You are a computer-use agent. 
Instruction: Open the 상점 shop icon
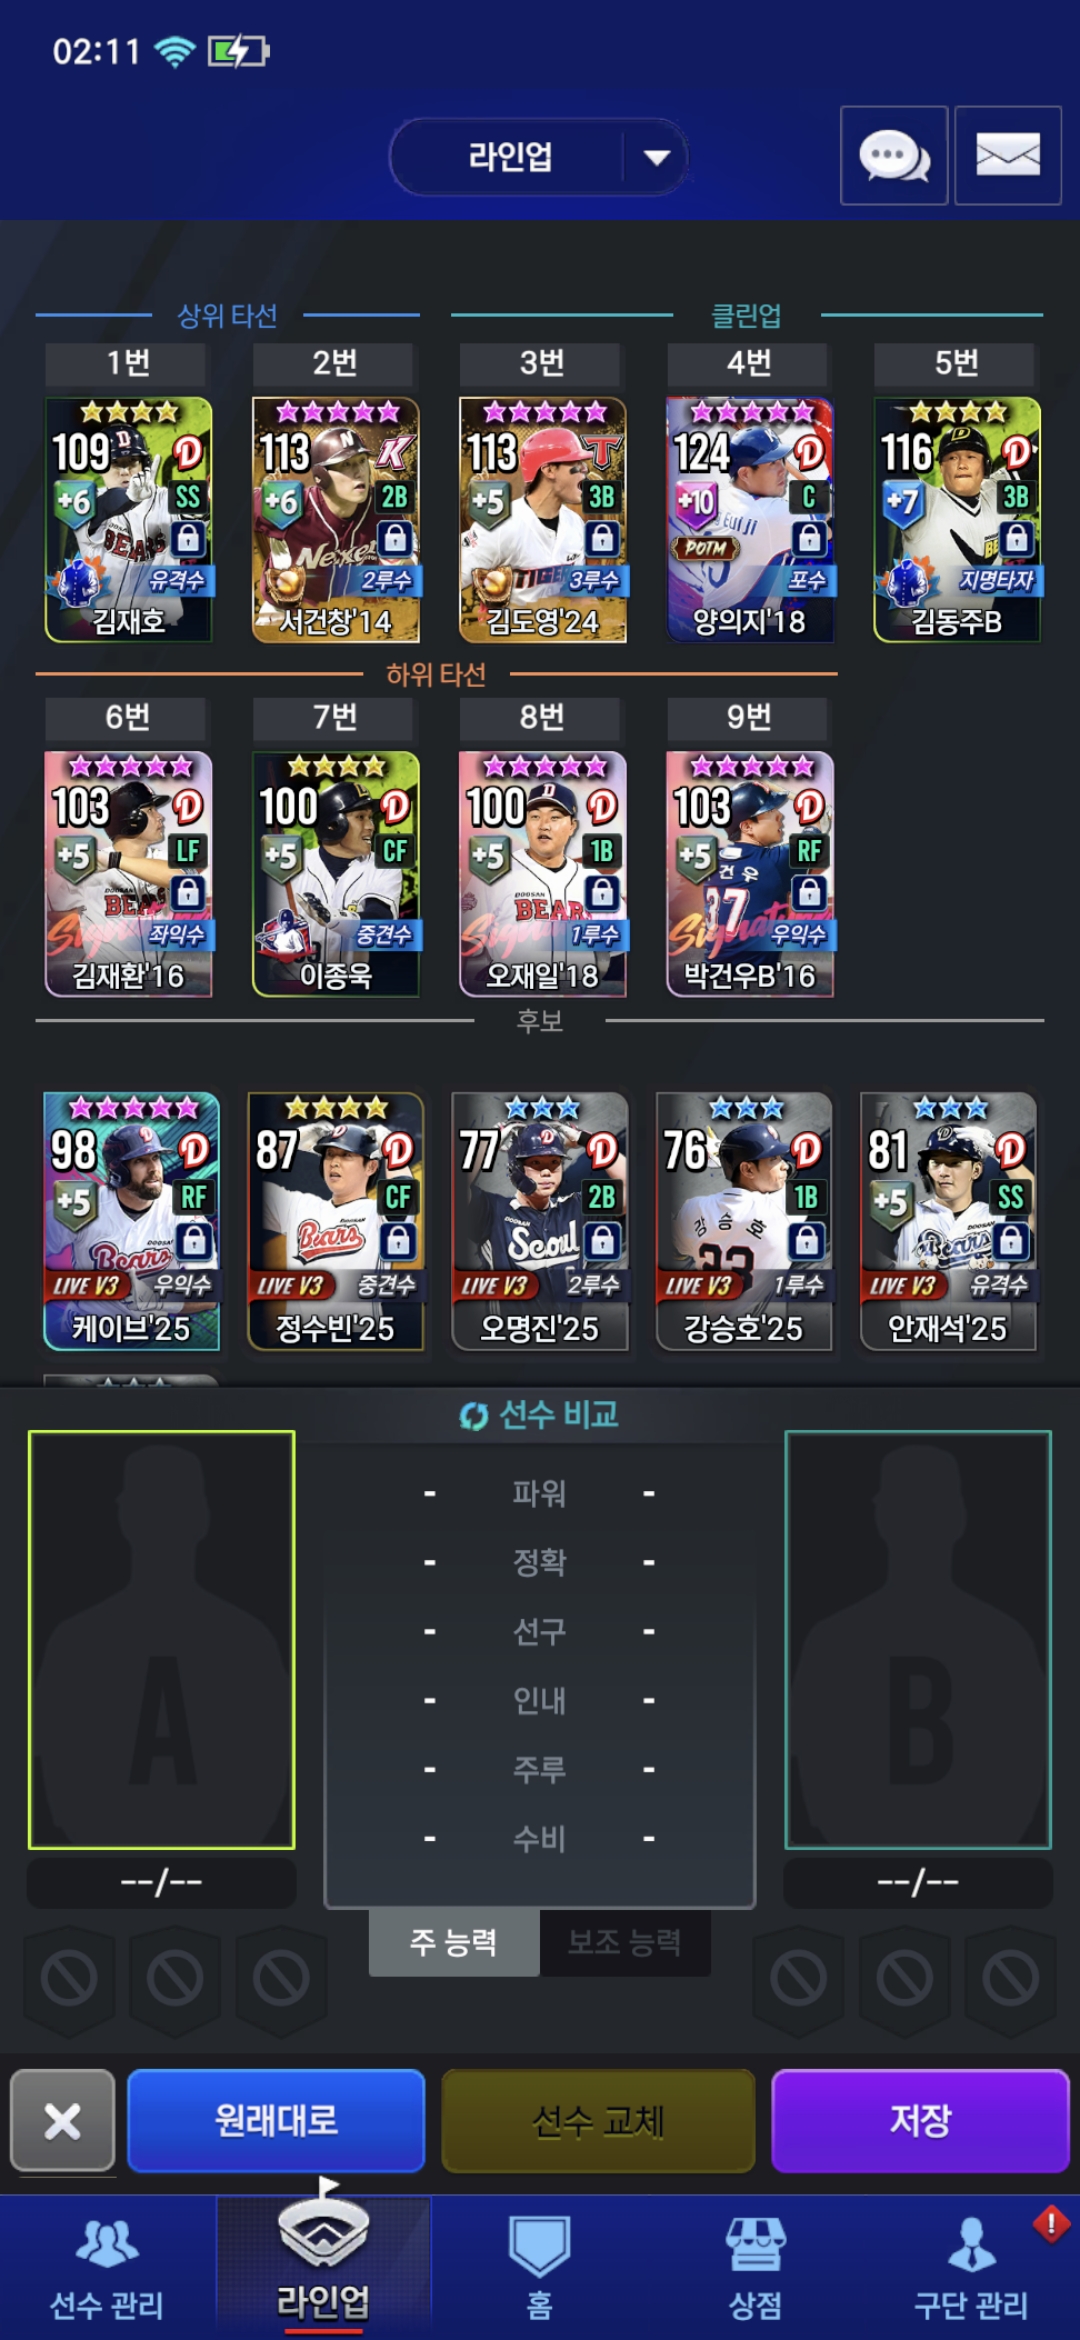(x=755, y=2268)
